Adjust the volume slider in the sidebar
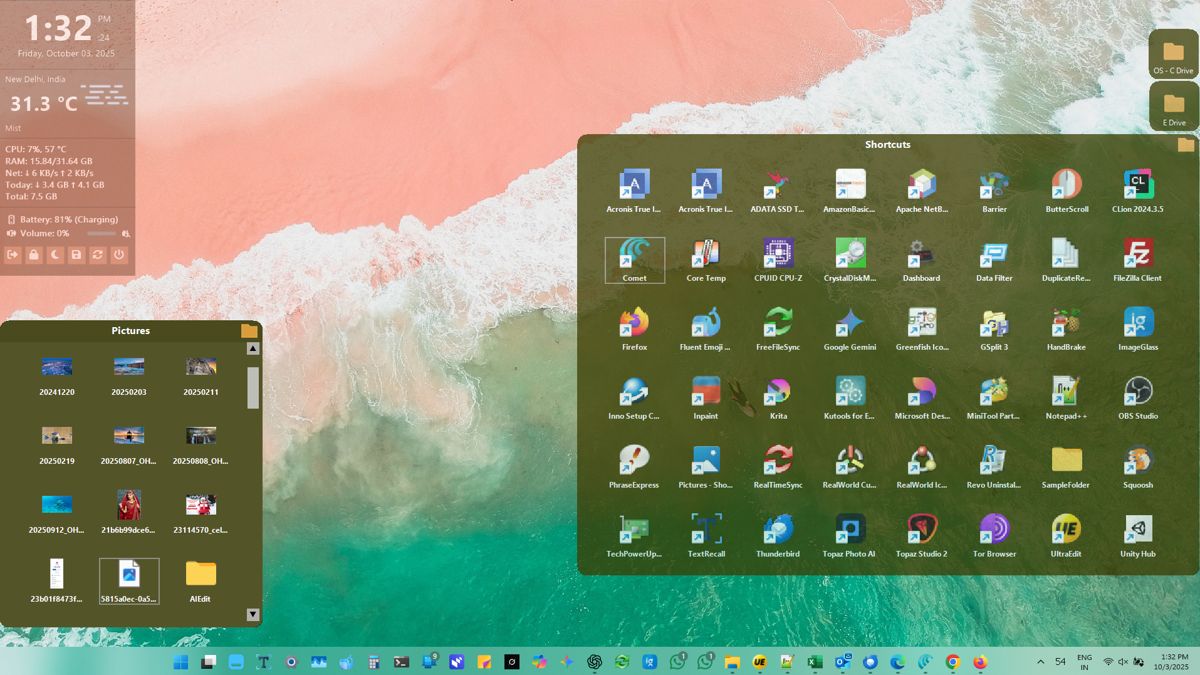The width and height of the screenshot is (1200, 675). 102,233
